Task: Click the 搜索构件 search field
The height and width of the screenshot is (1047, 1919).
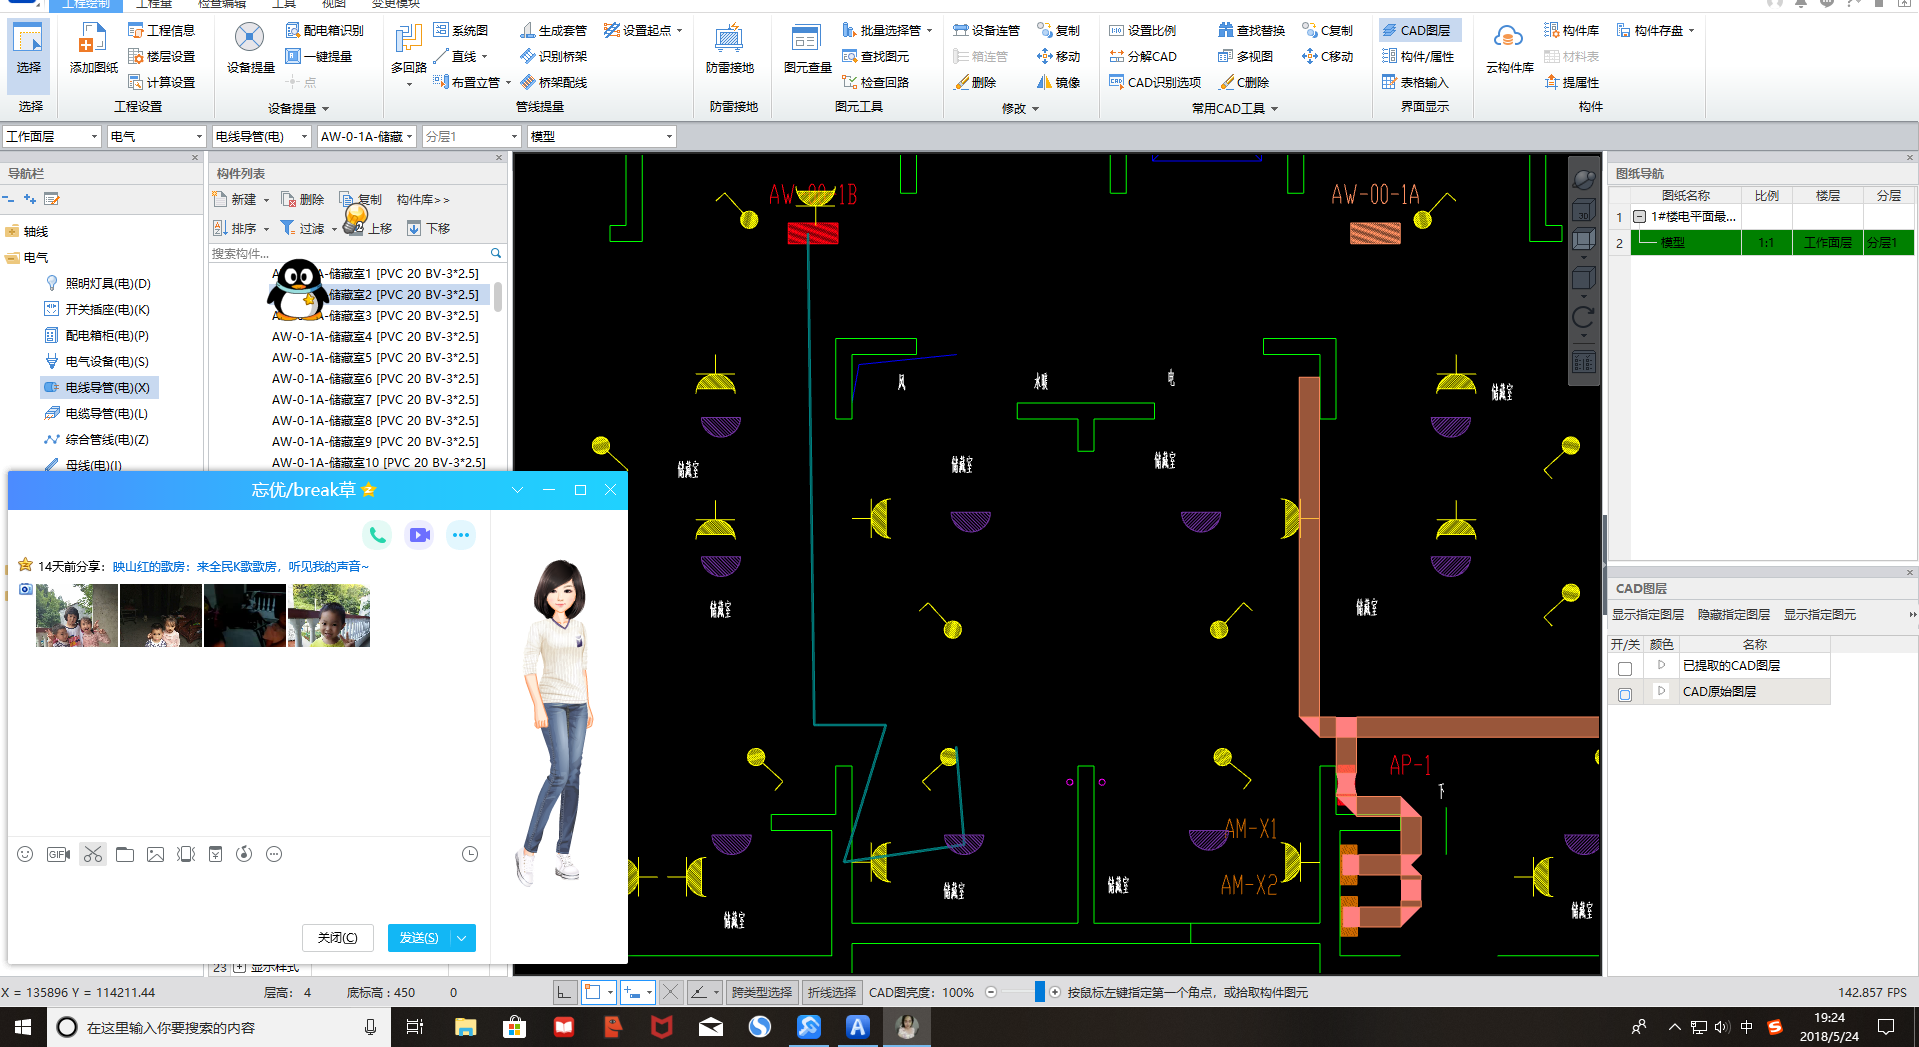Action: pos(349,253)
